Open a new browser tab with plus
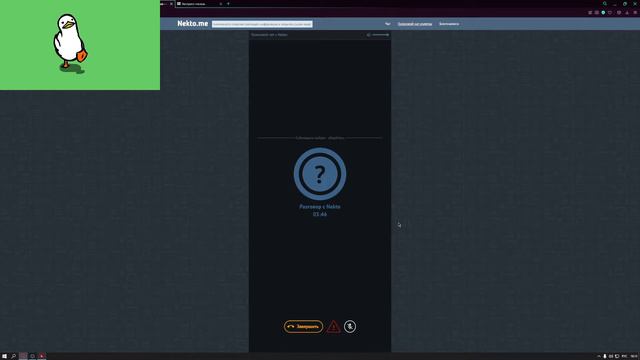Image resolution: width=640 pixels, height=360 pixels. 228,4
